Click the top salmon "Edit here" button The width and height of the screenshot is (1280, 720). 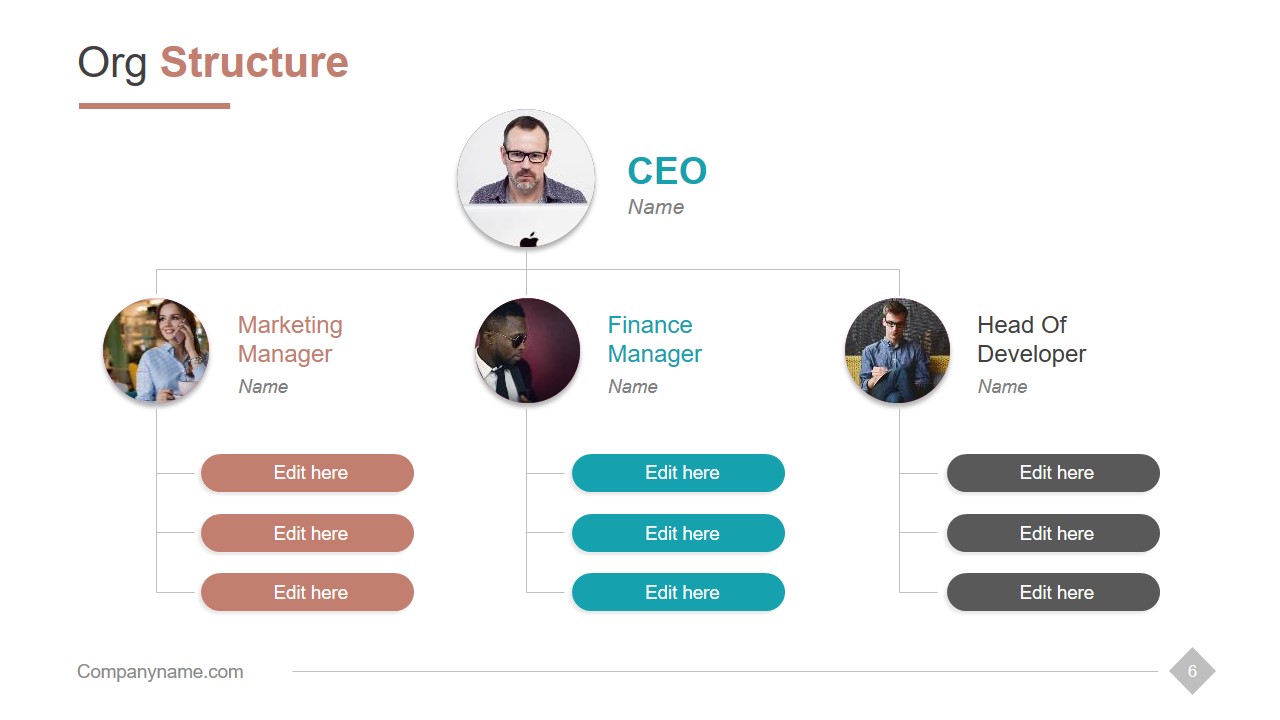pos(307,473)
